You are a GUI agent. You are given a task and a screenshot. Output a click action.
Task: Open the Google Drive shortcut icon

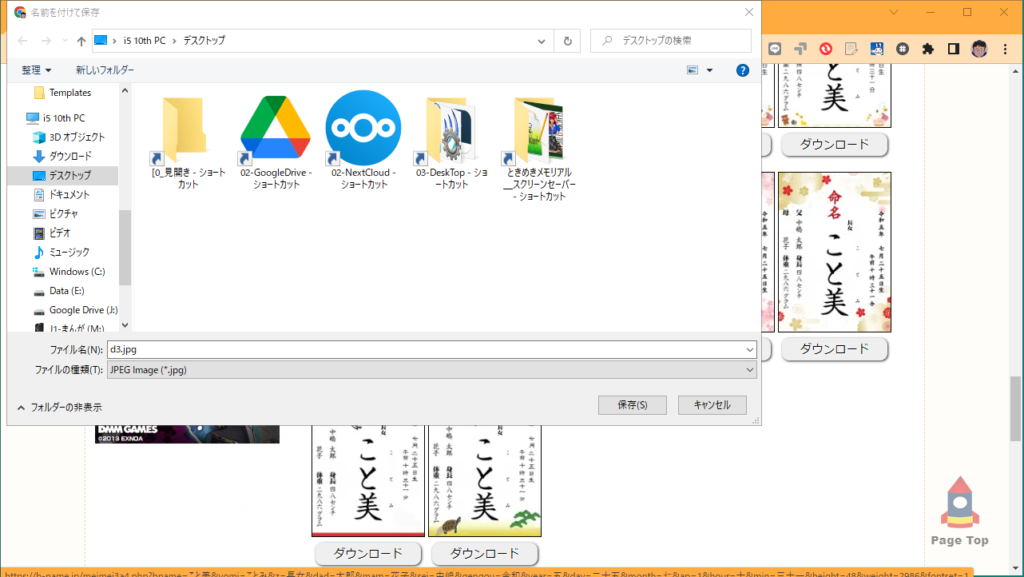coord(274,127)
